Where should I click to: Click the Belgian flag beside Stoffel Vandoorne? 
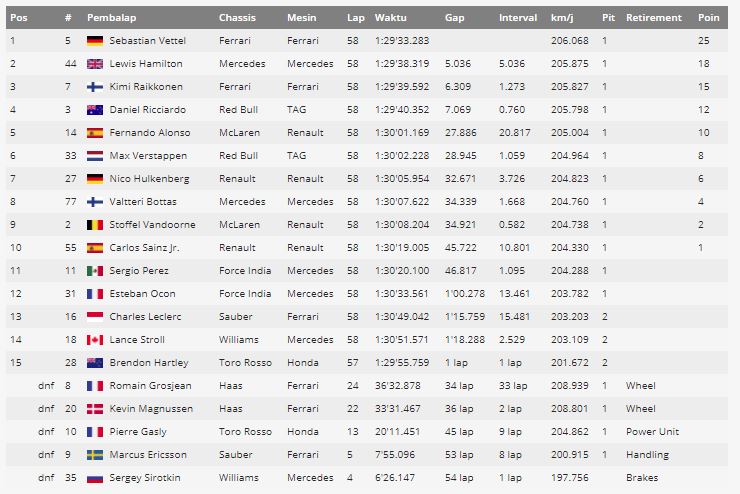95,225
